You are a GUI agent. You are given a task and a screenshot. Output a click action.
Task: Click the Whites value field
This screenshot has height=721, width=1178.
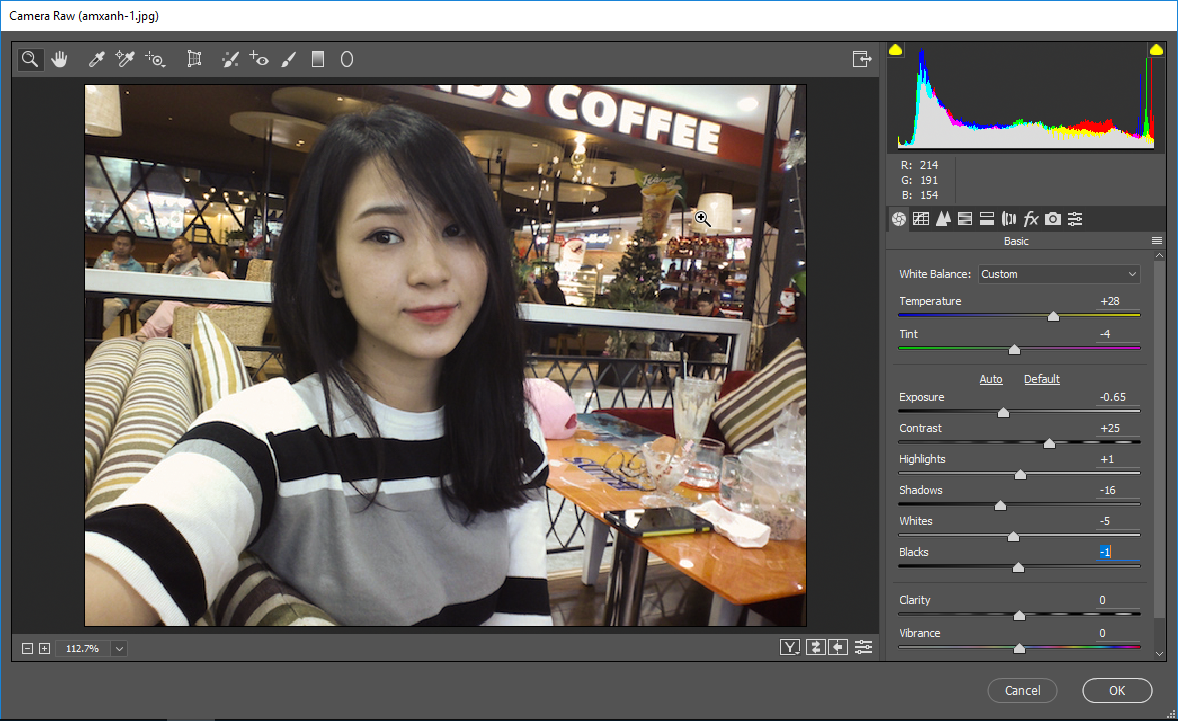(1116, 521)
